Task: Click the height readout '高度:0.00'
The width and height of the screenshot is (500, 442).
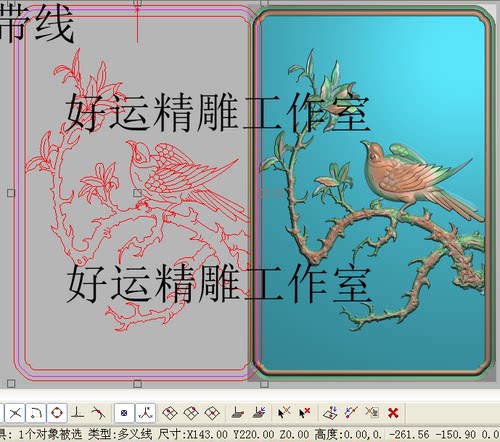Action: pyautogui.click(x=343, y=434)
